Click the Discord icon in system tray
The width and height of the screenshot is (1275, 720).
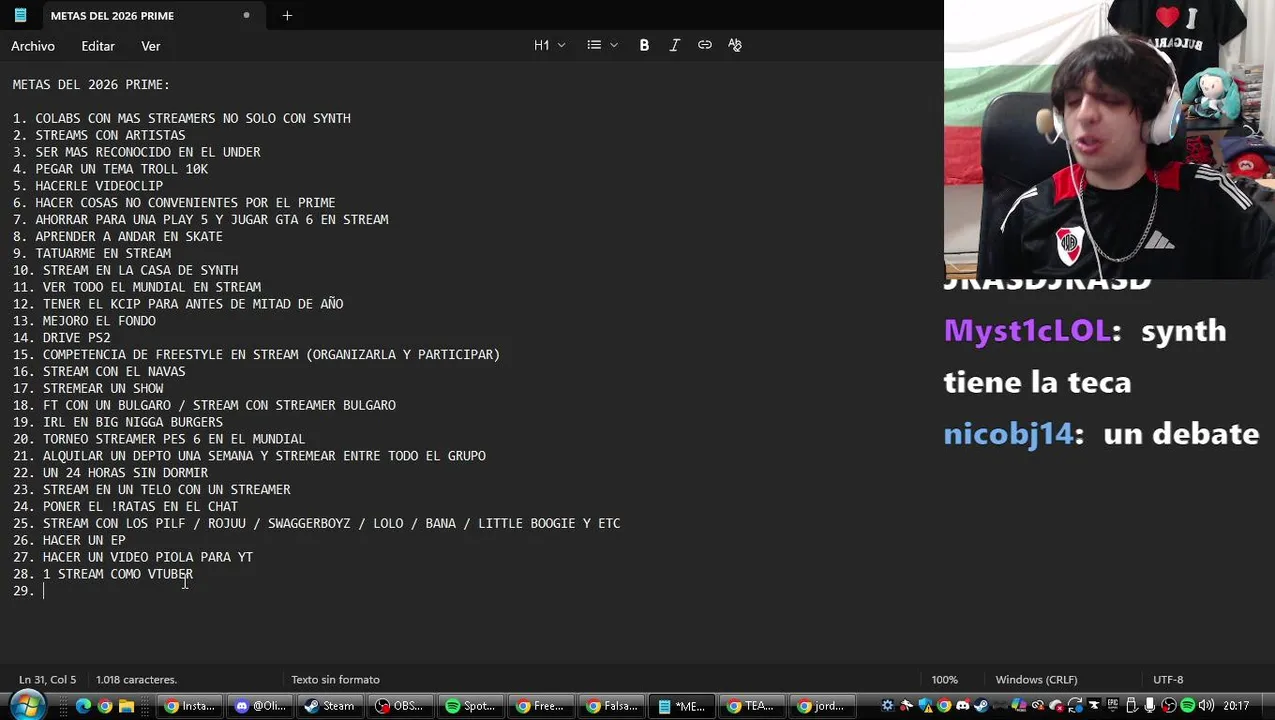click(x=963, y=705)
